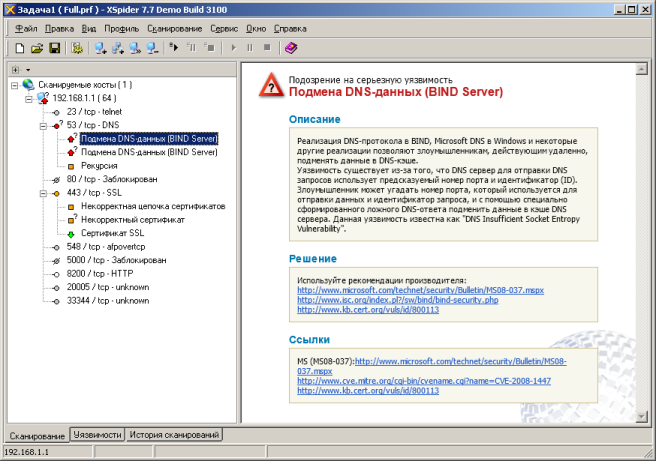Collapse the Сканируемые хосты root node
Screen dimensions: 656x461
click(15, 85)
